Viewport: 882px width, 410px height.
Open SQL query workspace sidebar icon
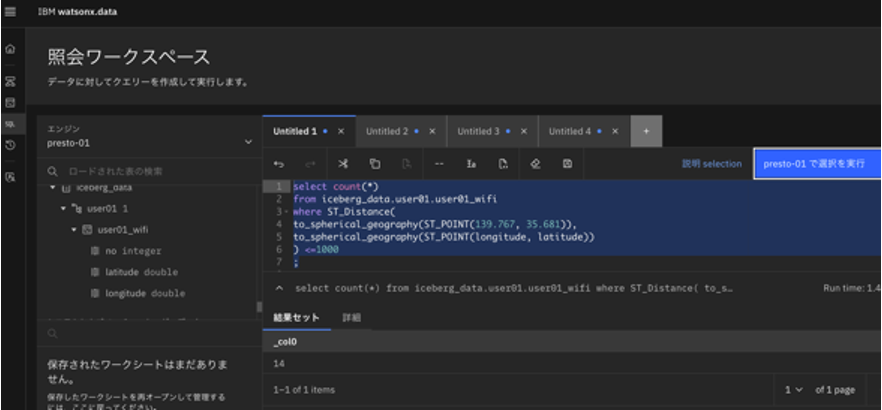coord(10,124)
